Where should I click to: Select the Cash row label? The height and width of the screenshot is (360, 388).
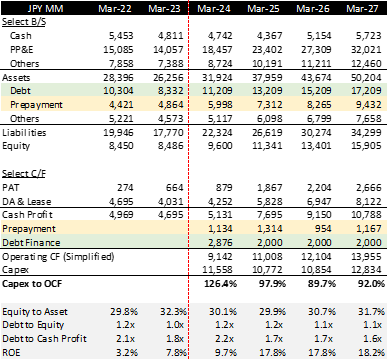pyautogui.click(x=21, y=36)
